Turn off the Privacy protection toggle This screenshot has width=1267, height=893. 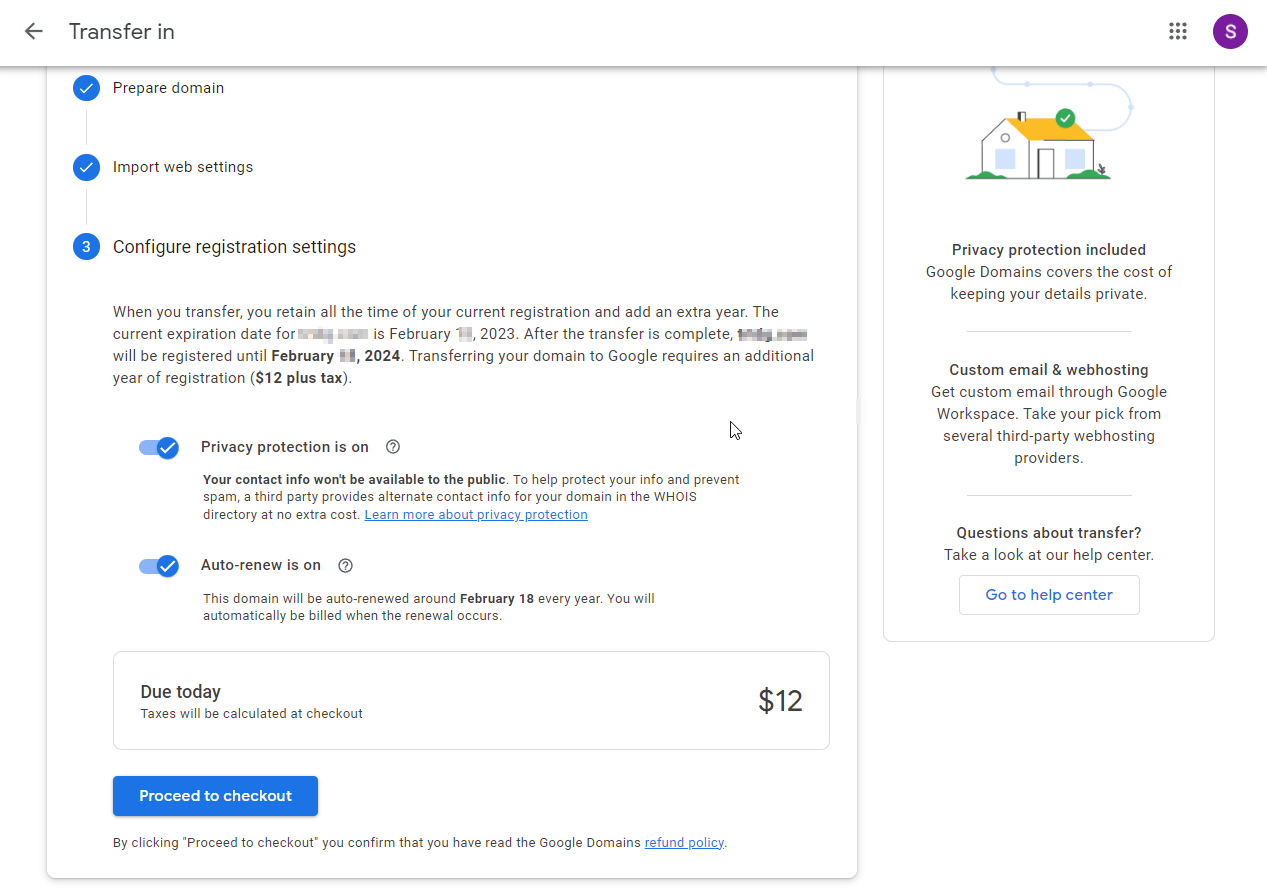[159, 447]
